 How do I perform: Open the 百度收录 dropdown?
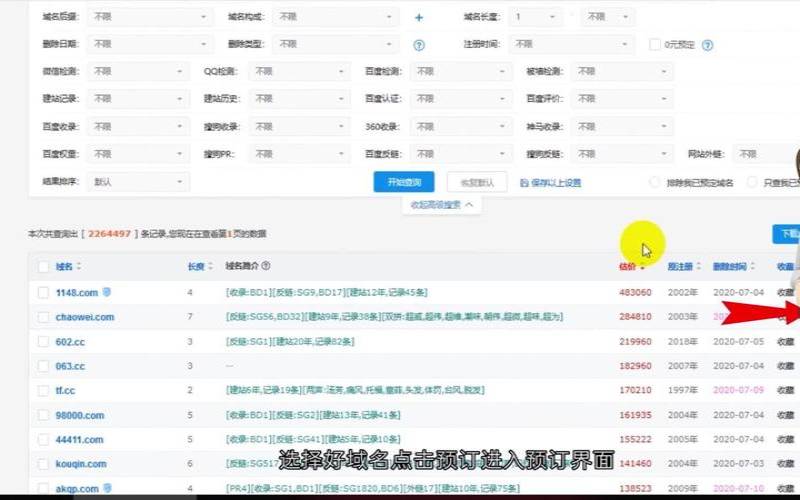pyautogui.click(x=138, y=126)
